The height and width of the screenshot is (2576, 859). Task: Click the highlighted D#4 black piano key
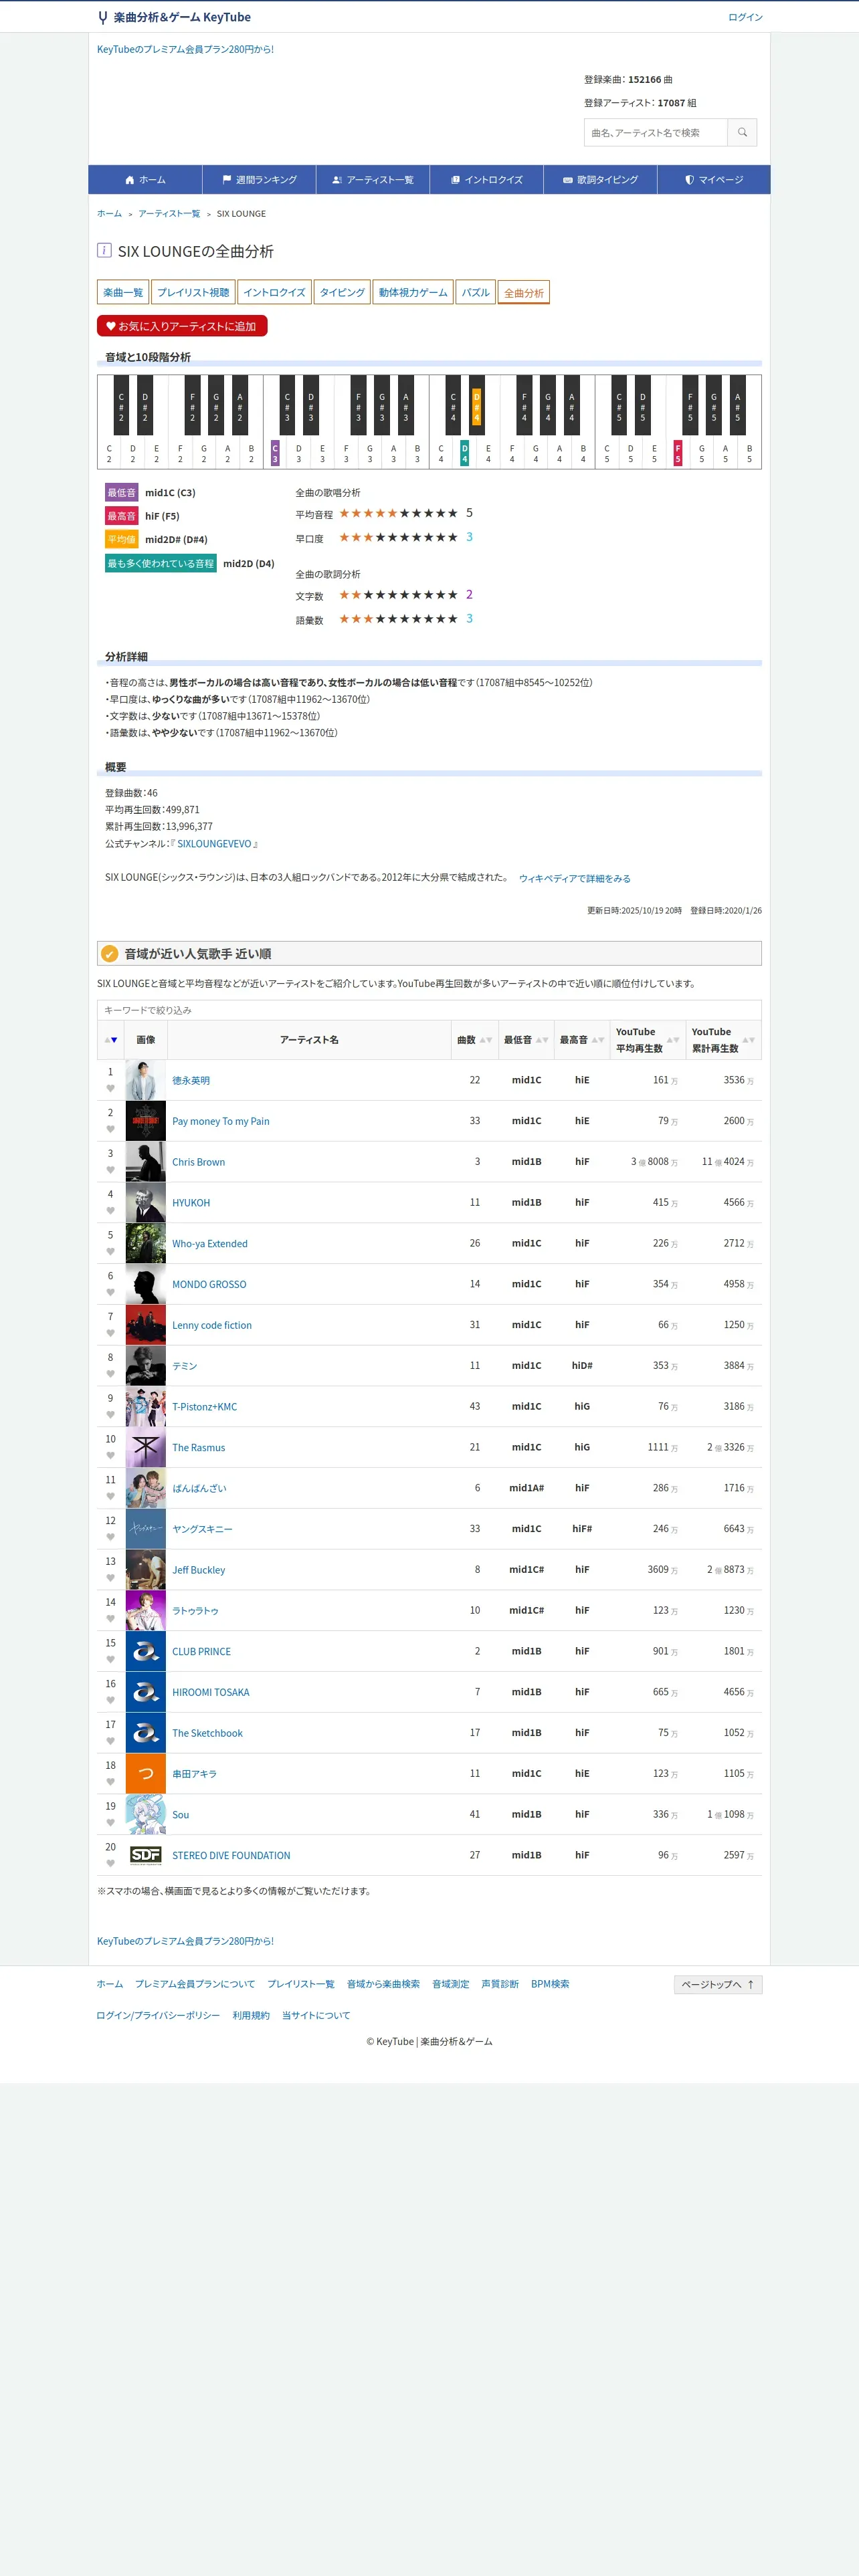pyautogui.click(x=476, y=407)
